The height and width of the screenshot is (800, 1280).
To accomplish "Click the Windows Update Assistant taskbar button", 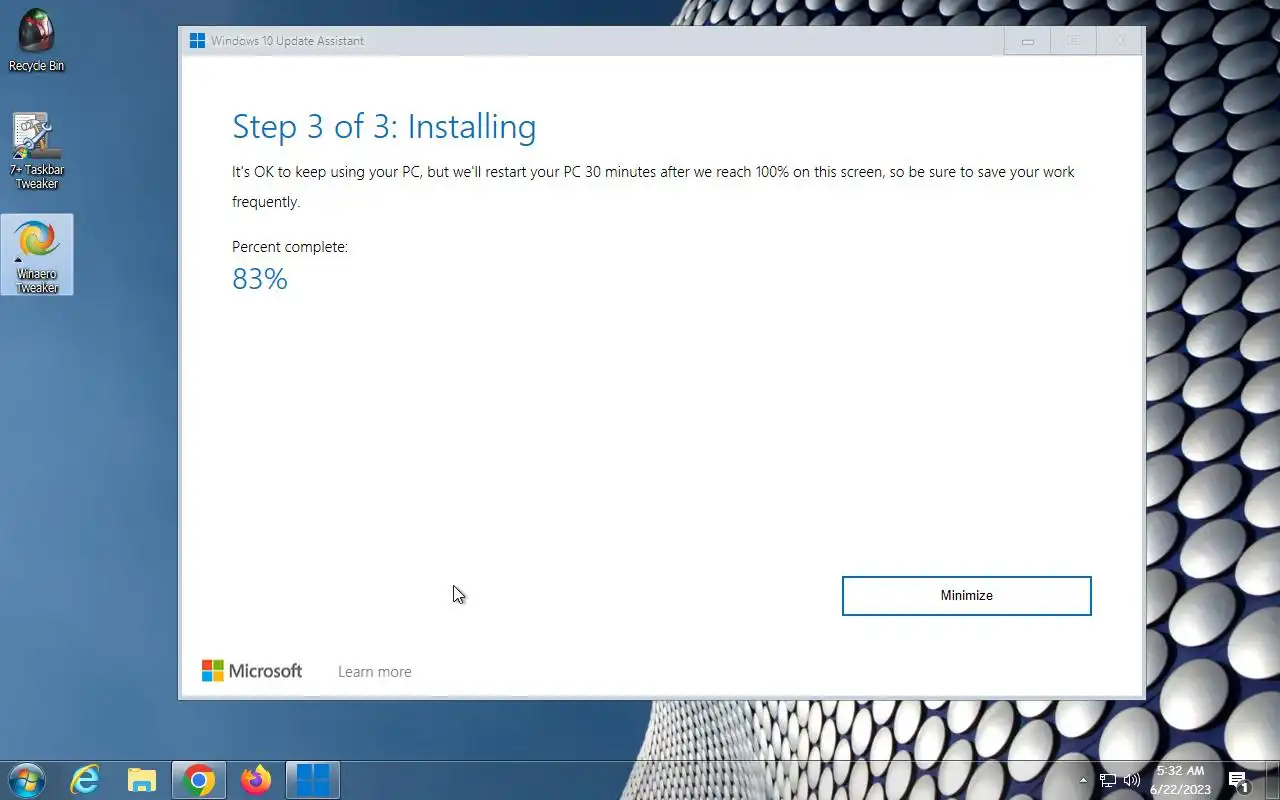I will pos(313,779).
